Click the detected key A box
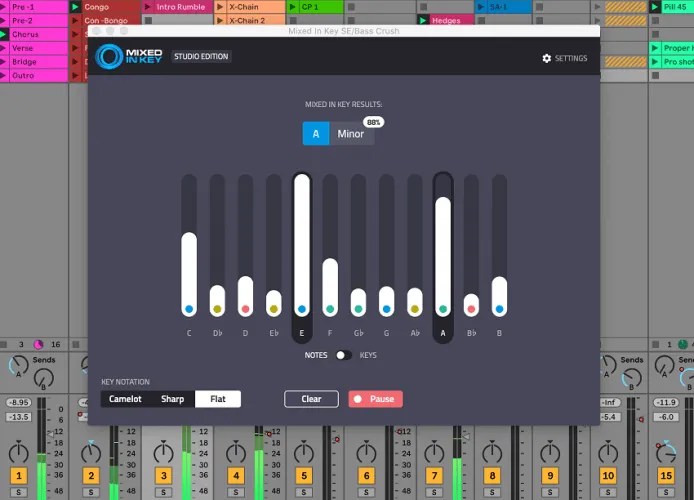Screen dimensions: 694x500 point(316,134)
